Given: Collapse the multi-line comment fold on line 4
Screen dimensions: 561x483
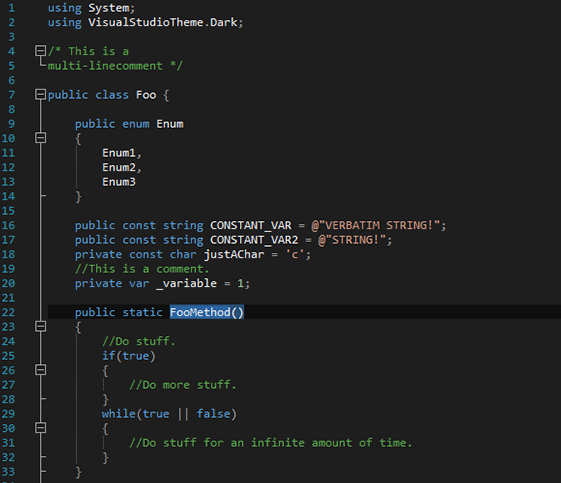Looking at the screenshot, I should pos(40,51).
